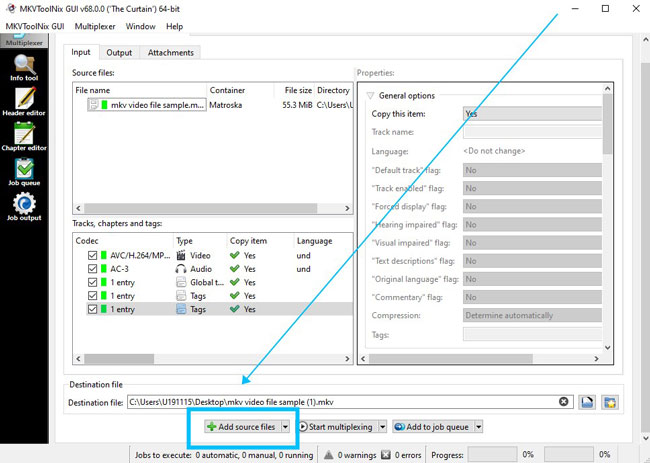This screenshot has width=650, height=463.
Task: Uncheck the Global tags 1 entry checkbox
Action: tap(92, 282)
